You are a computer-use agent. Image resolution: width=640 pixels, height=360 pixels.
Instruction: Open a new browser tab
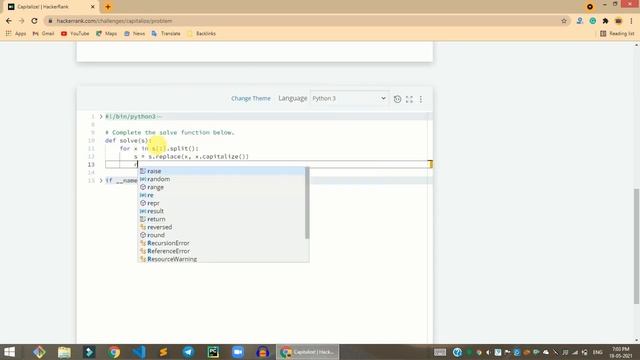108,7
